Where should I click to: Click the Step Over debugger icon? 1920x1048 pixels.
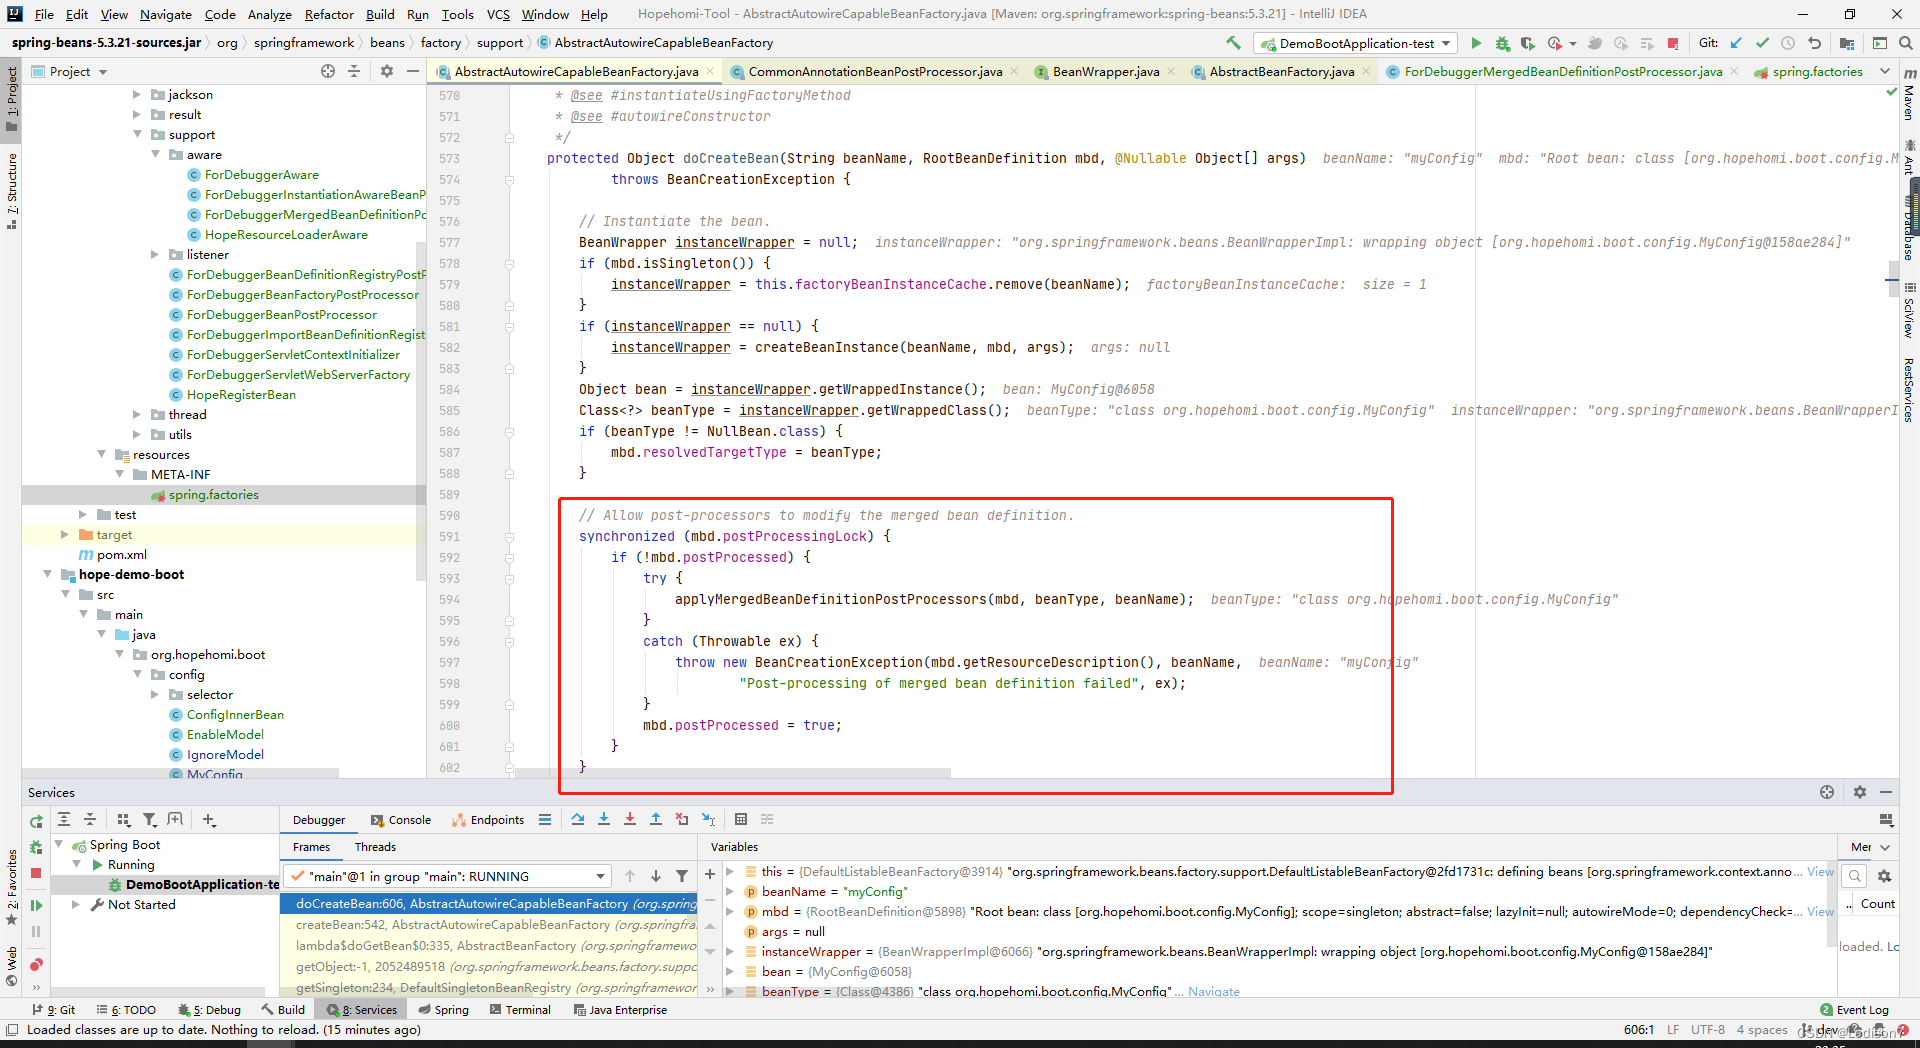(578, 819)
